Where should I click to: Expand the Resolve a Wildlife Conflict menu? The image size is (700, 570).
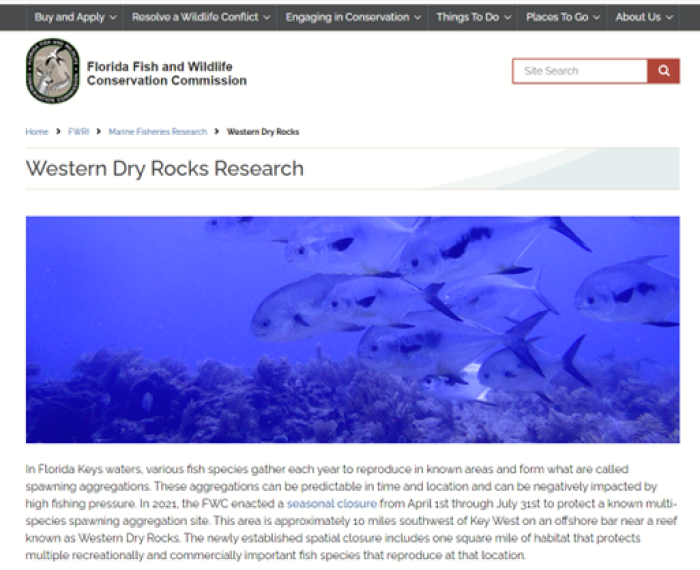[x=200, y=17]
